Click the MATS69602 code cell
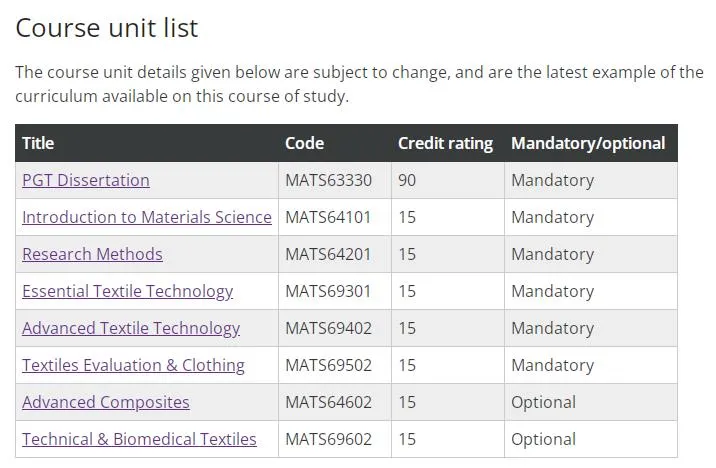The width and height of the screenshot is (716, 468). coord(335,439)
